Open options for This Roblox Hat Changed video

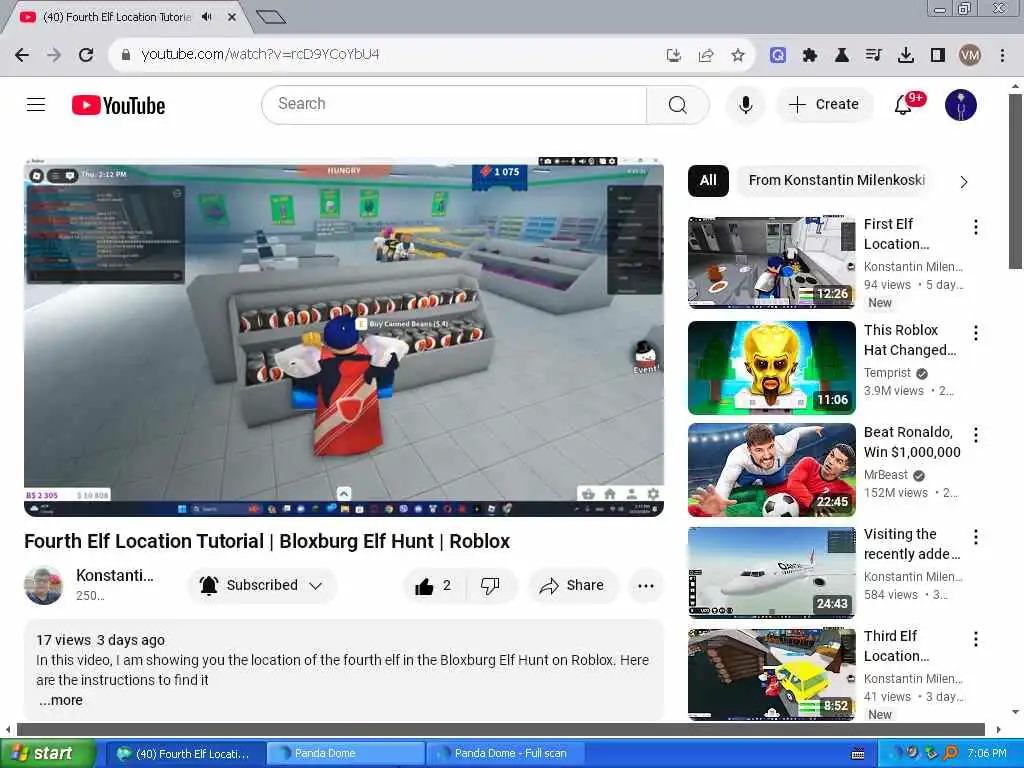point(976,333)
